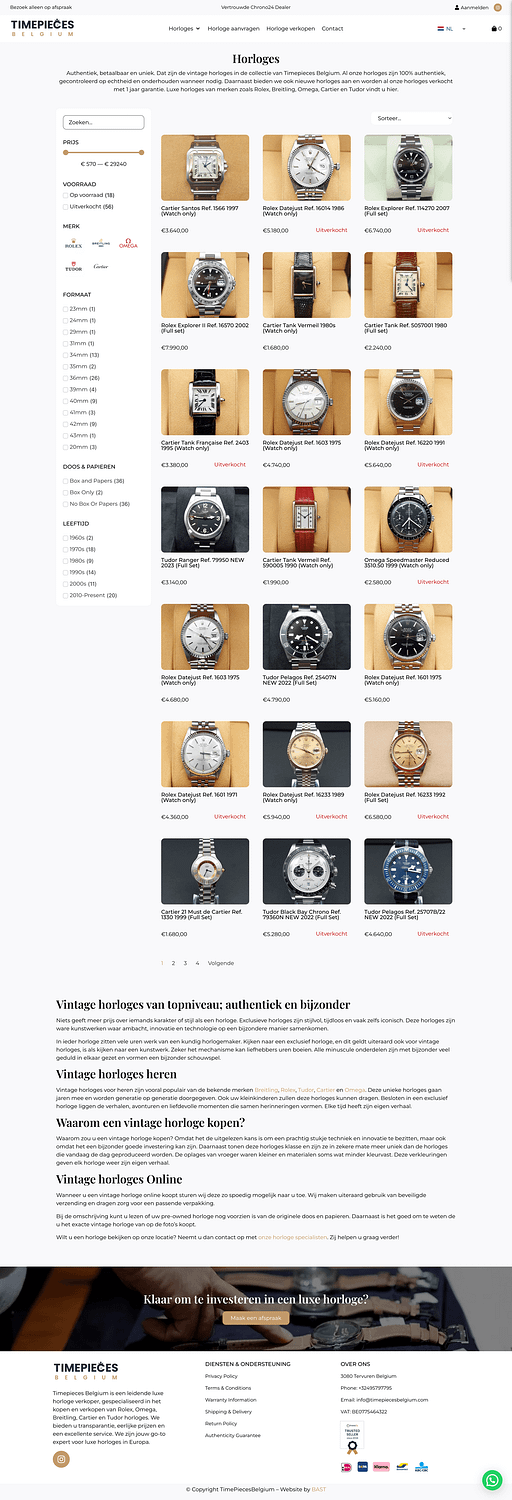The width and height of the screenshot is (512, 1500).
Task: Adjust the minimum price slider handle
Action: pos(64,152)
